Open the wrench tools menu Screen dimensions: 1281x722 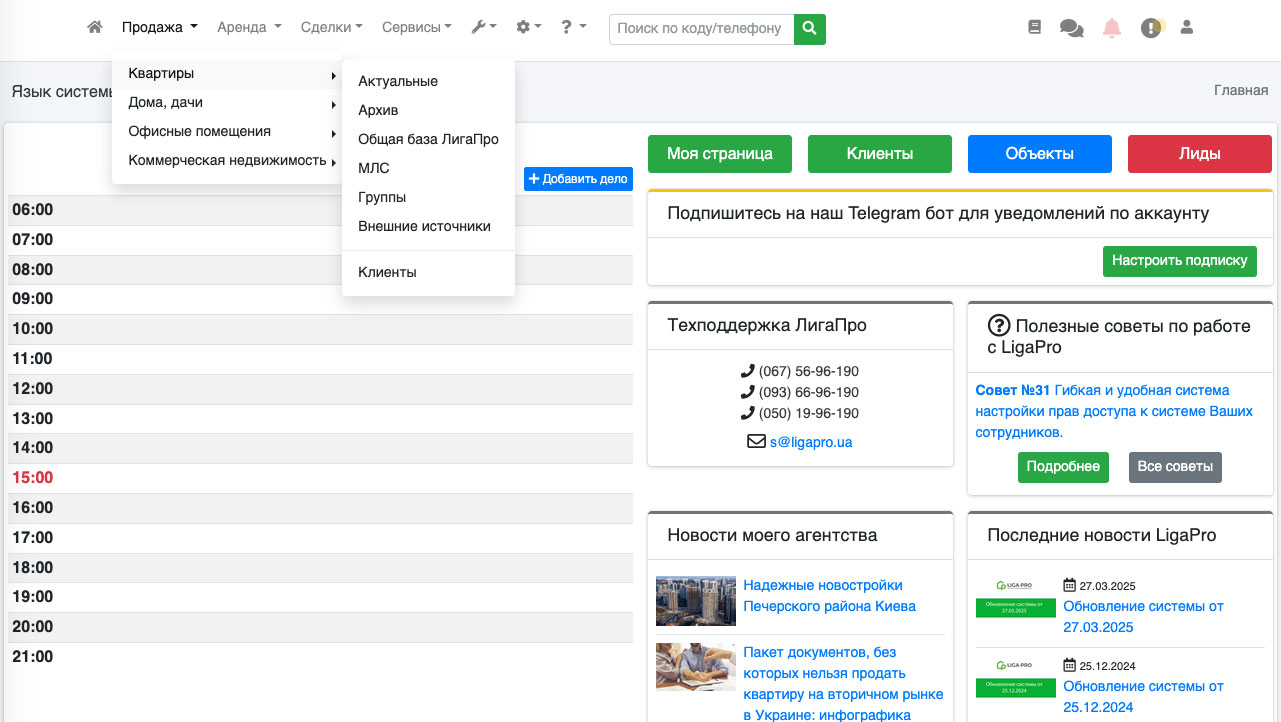pyautogui.click(x=484, y=28)
